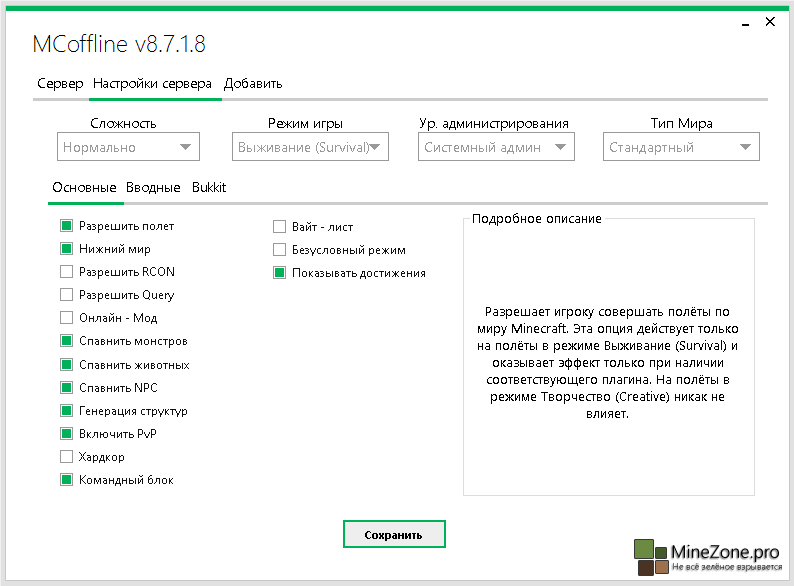Disable the Командный блок checkbox
The height and width of the screenshot is (586, 794).
click(67, 480)
